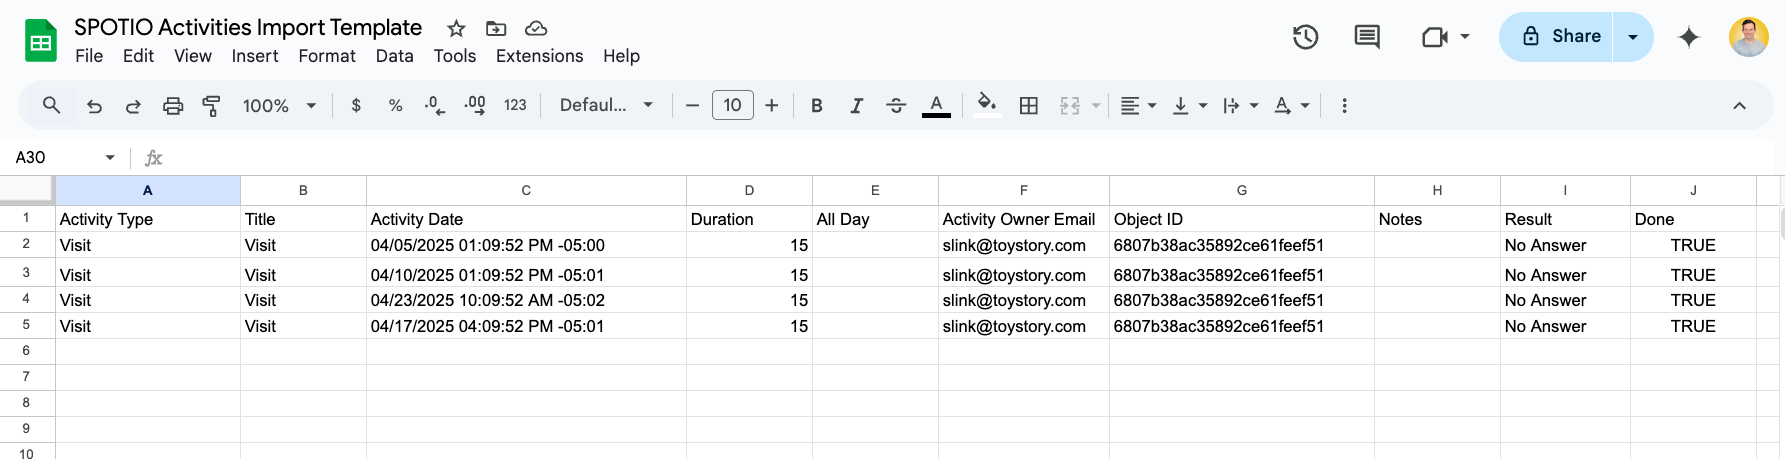
Task: Click the merge cells icon
Action: pos(1070,105)
